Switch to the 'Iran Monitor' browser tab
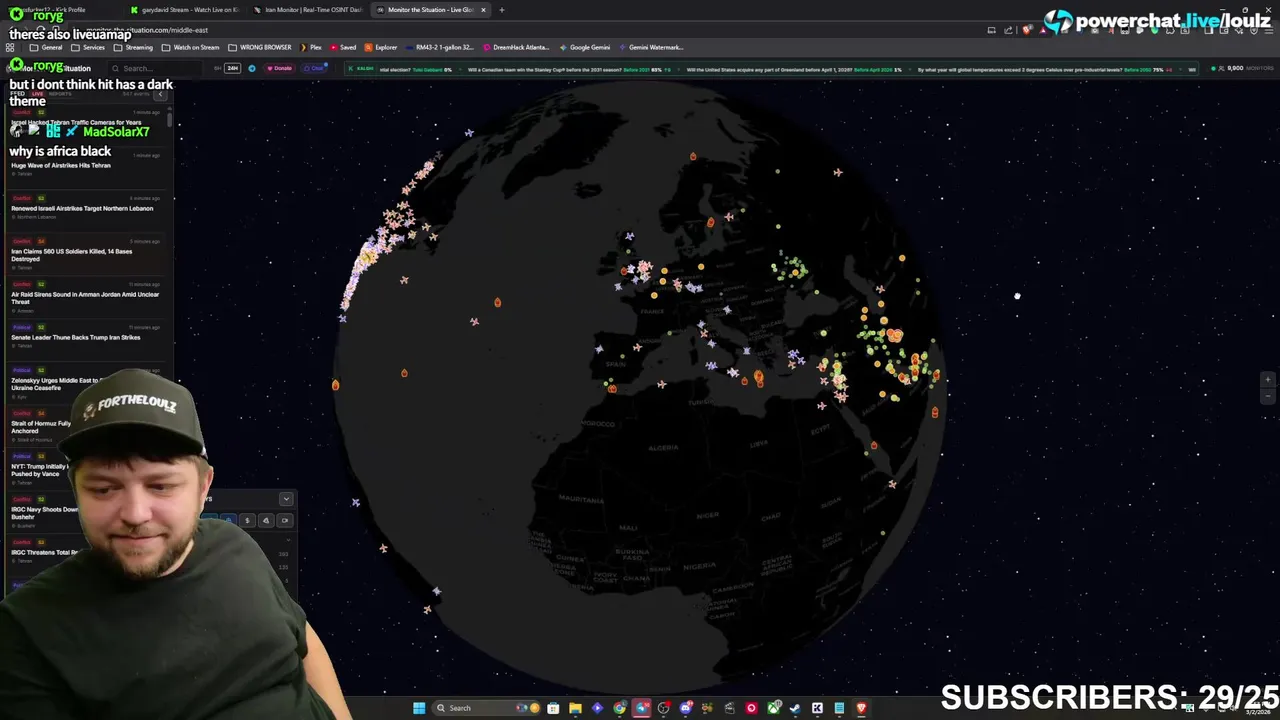This screenshot has width=1280, height=720. 308,10
